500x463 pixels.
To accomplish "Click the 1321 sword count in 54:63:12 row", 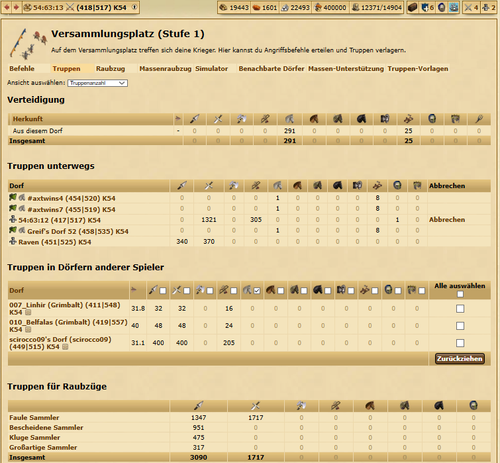I will [209, 220].
